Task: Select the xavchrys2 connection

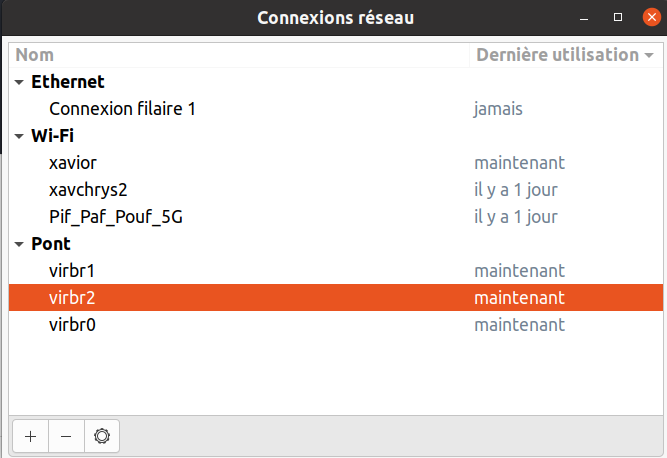Action: [336, 190]
